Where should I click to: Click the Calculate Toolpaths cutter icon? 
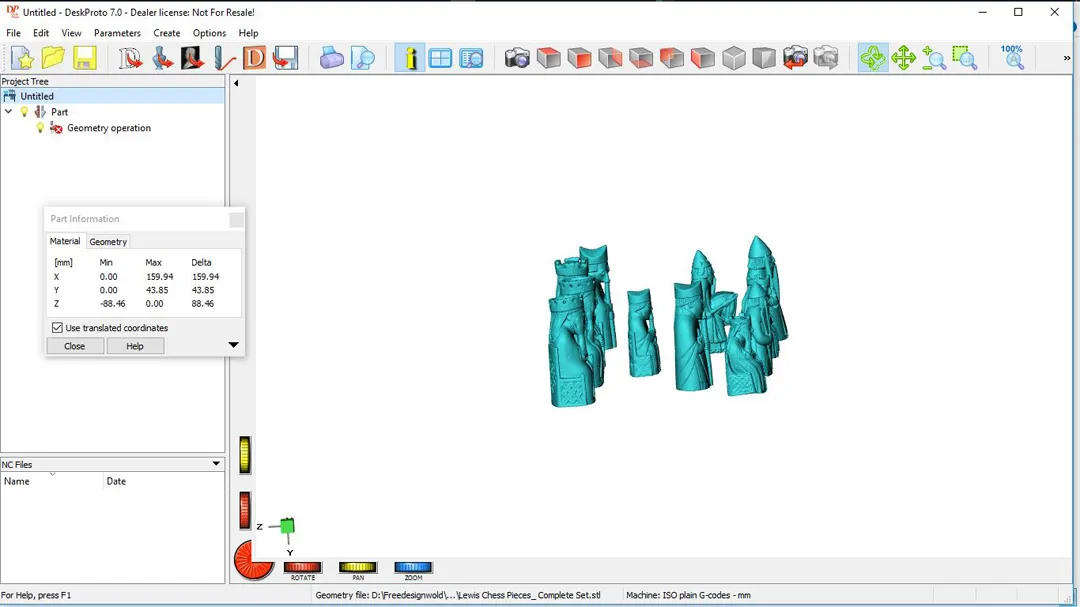point(224,58)
